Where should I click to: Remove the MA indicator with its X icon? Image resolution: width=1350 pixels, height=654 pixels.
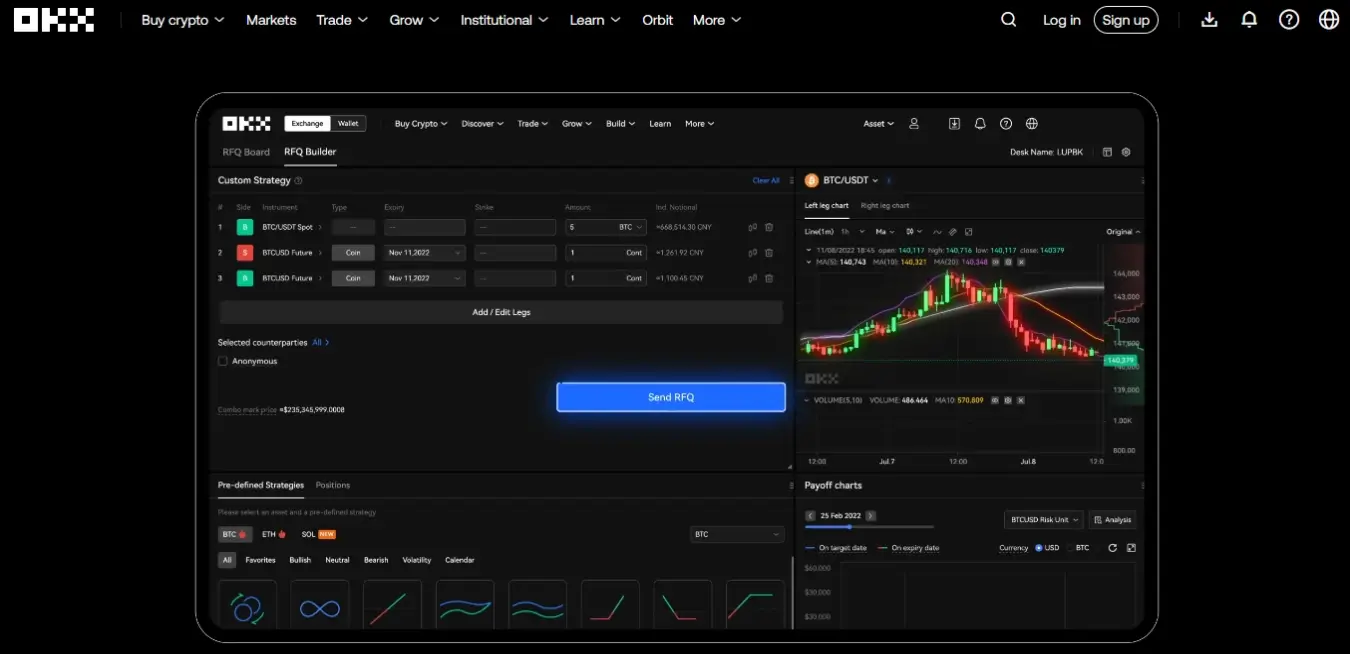[1022, 262]
